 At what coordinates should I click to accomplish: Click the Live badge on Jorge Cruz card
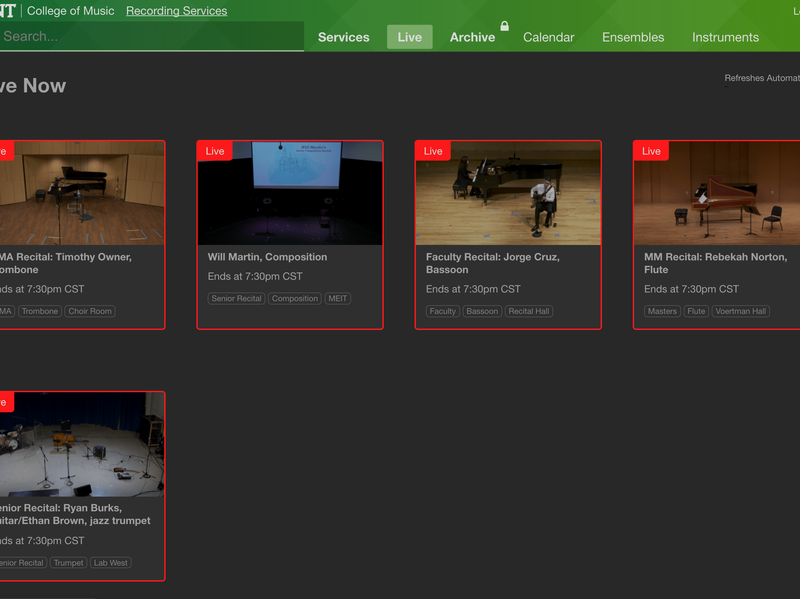[433, 151]
